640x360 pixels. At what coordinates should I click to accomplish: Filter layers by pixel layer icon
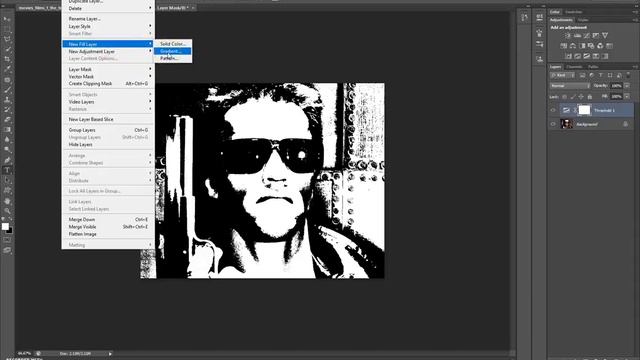coord(582,76)
